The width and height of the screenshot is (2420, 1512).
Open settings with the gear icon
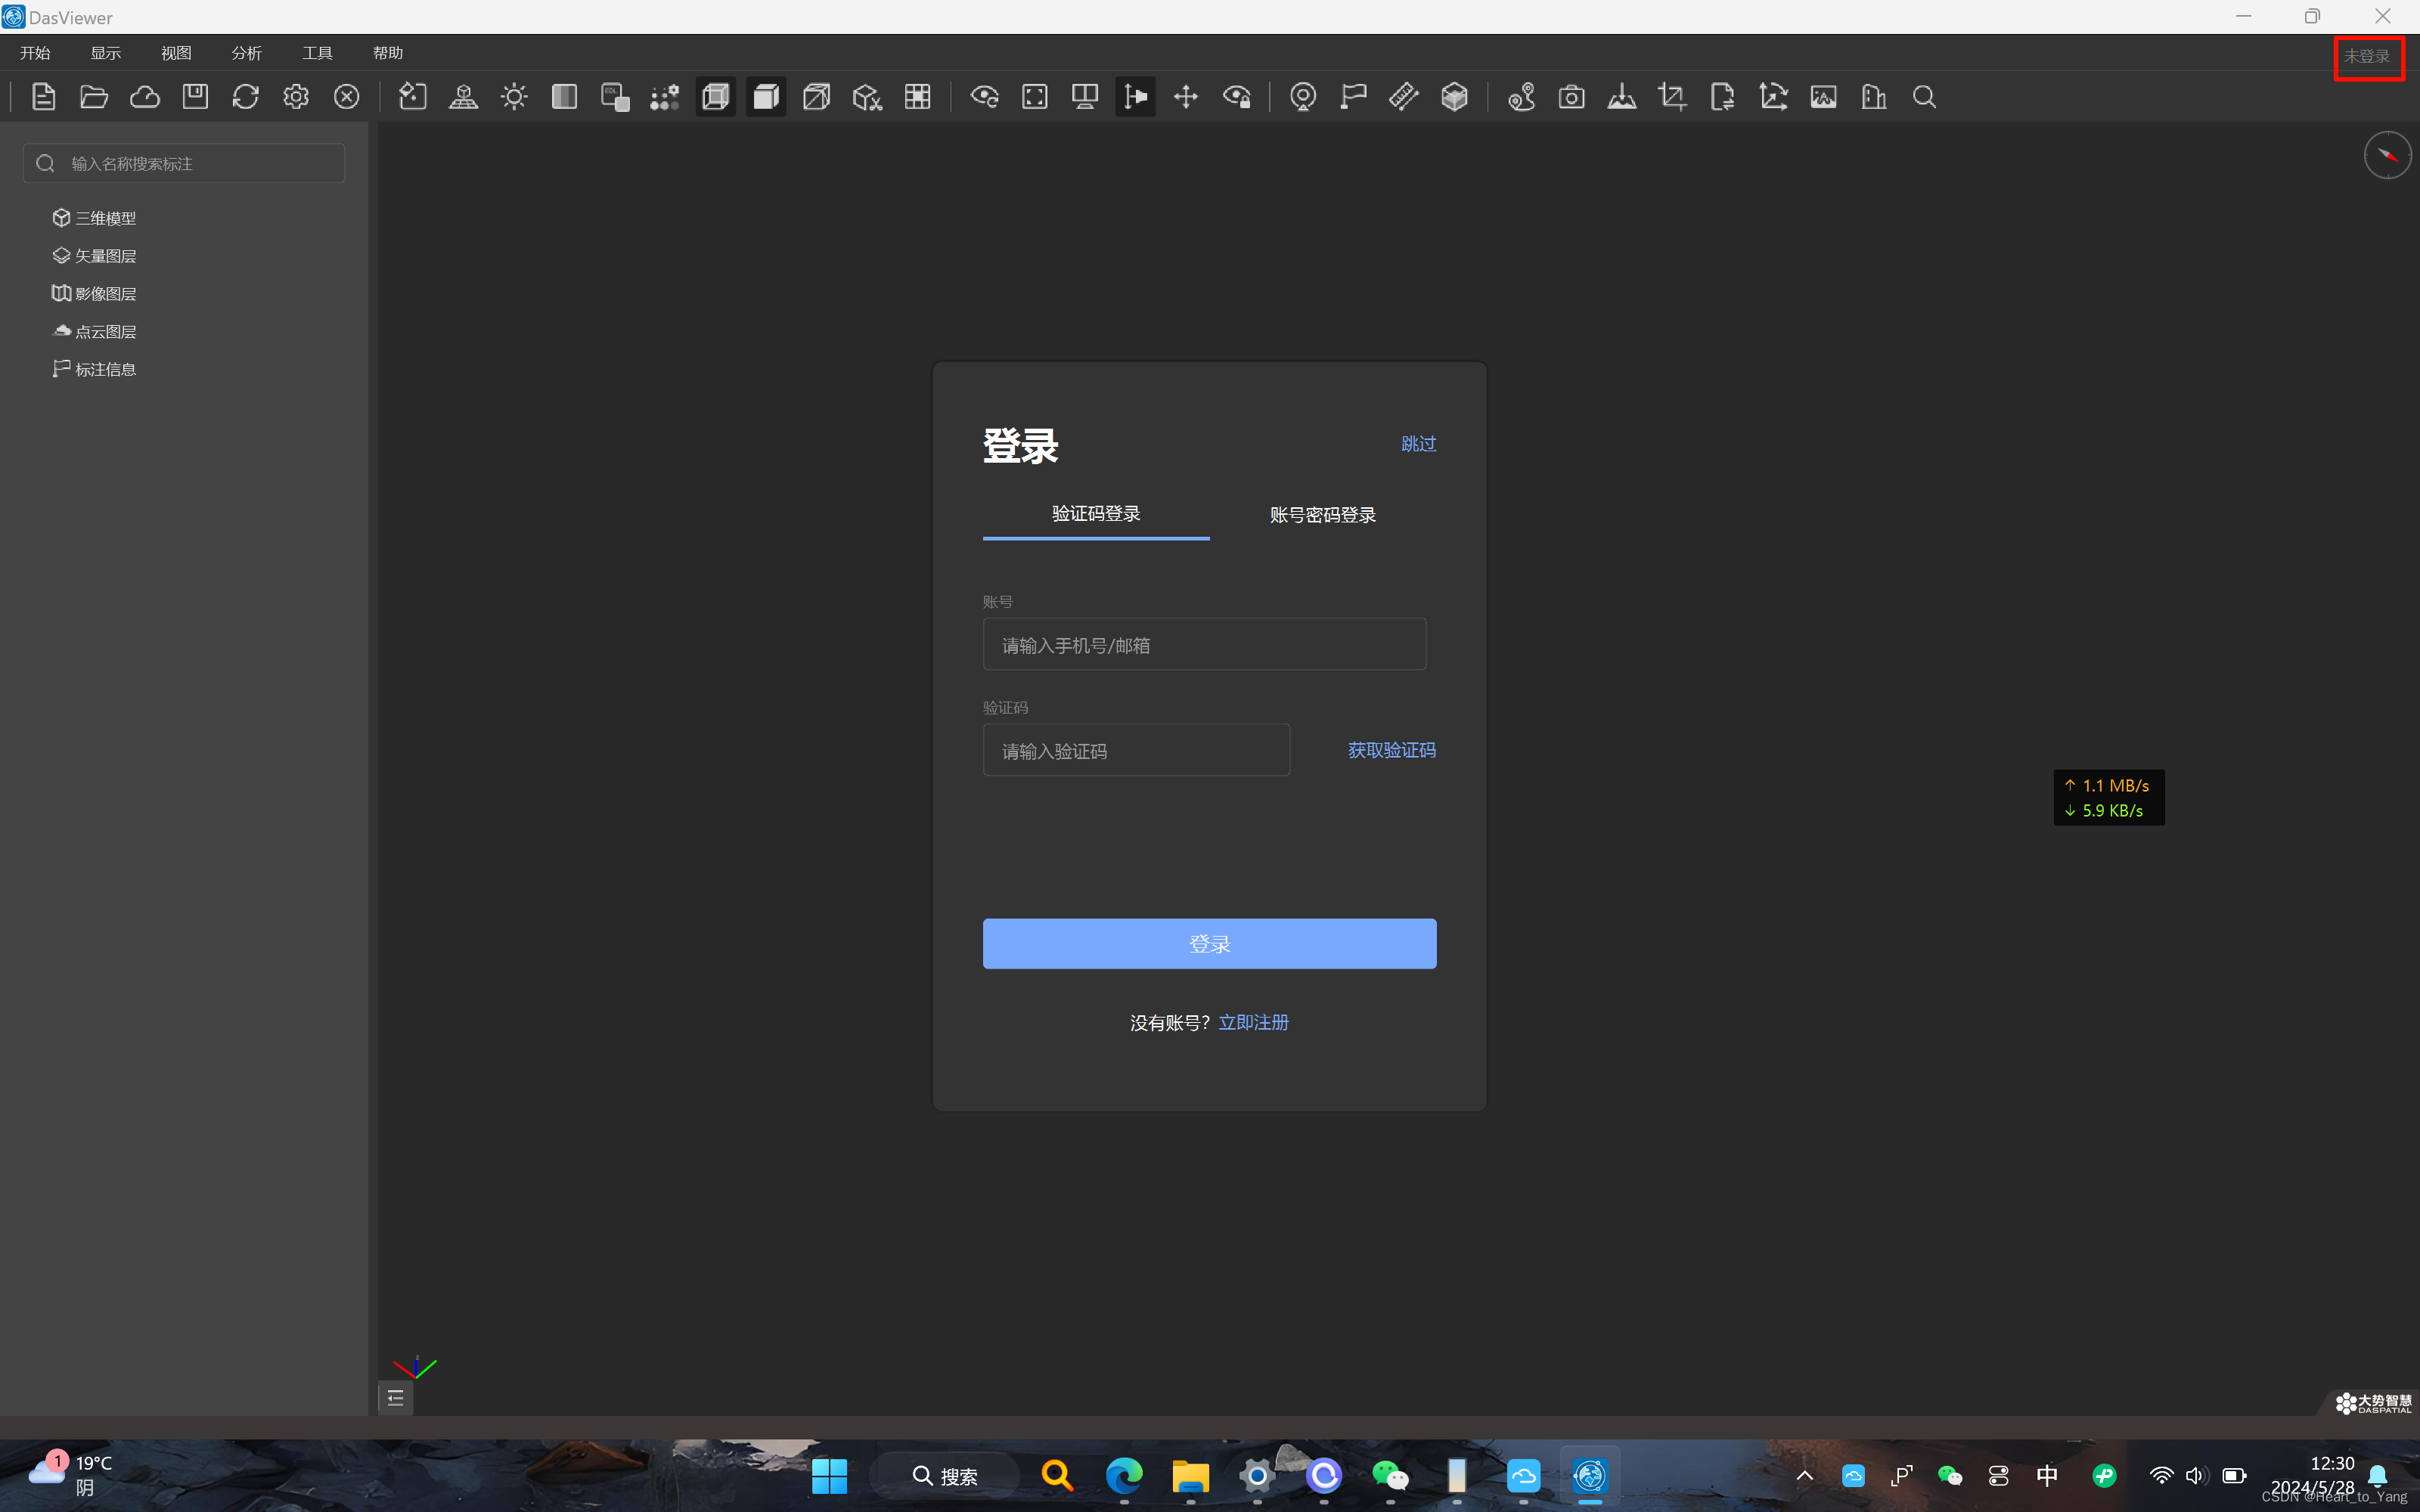295,96
